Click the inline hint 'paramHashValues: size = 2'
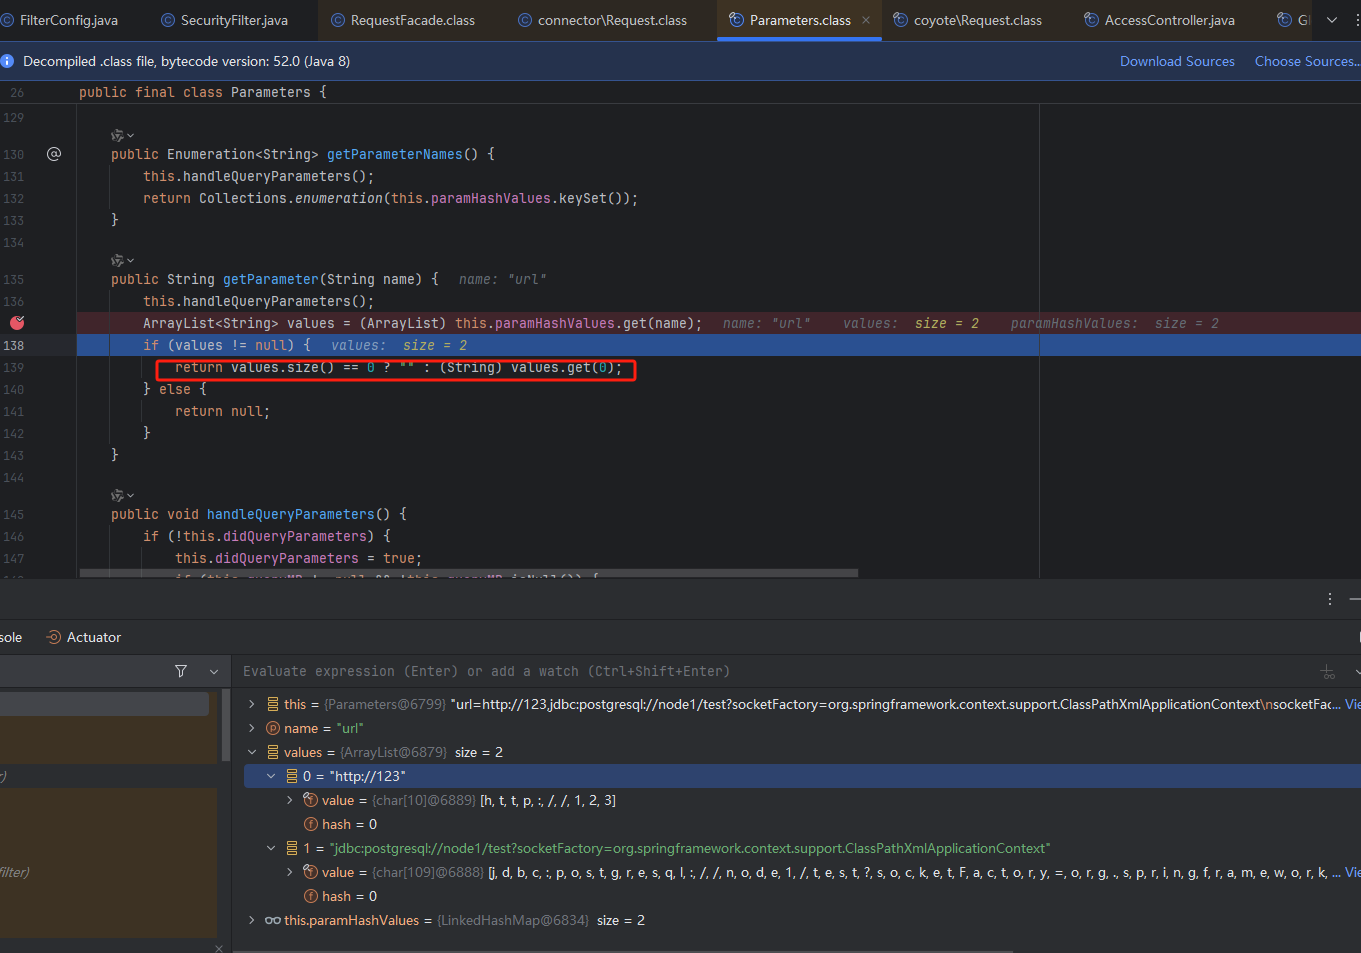The height and width of the screenshot is (953, 1361). tap(1115, 323)
